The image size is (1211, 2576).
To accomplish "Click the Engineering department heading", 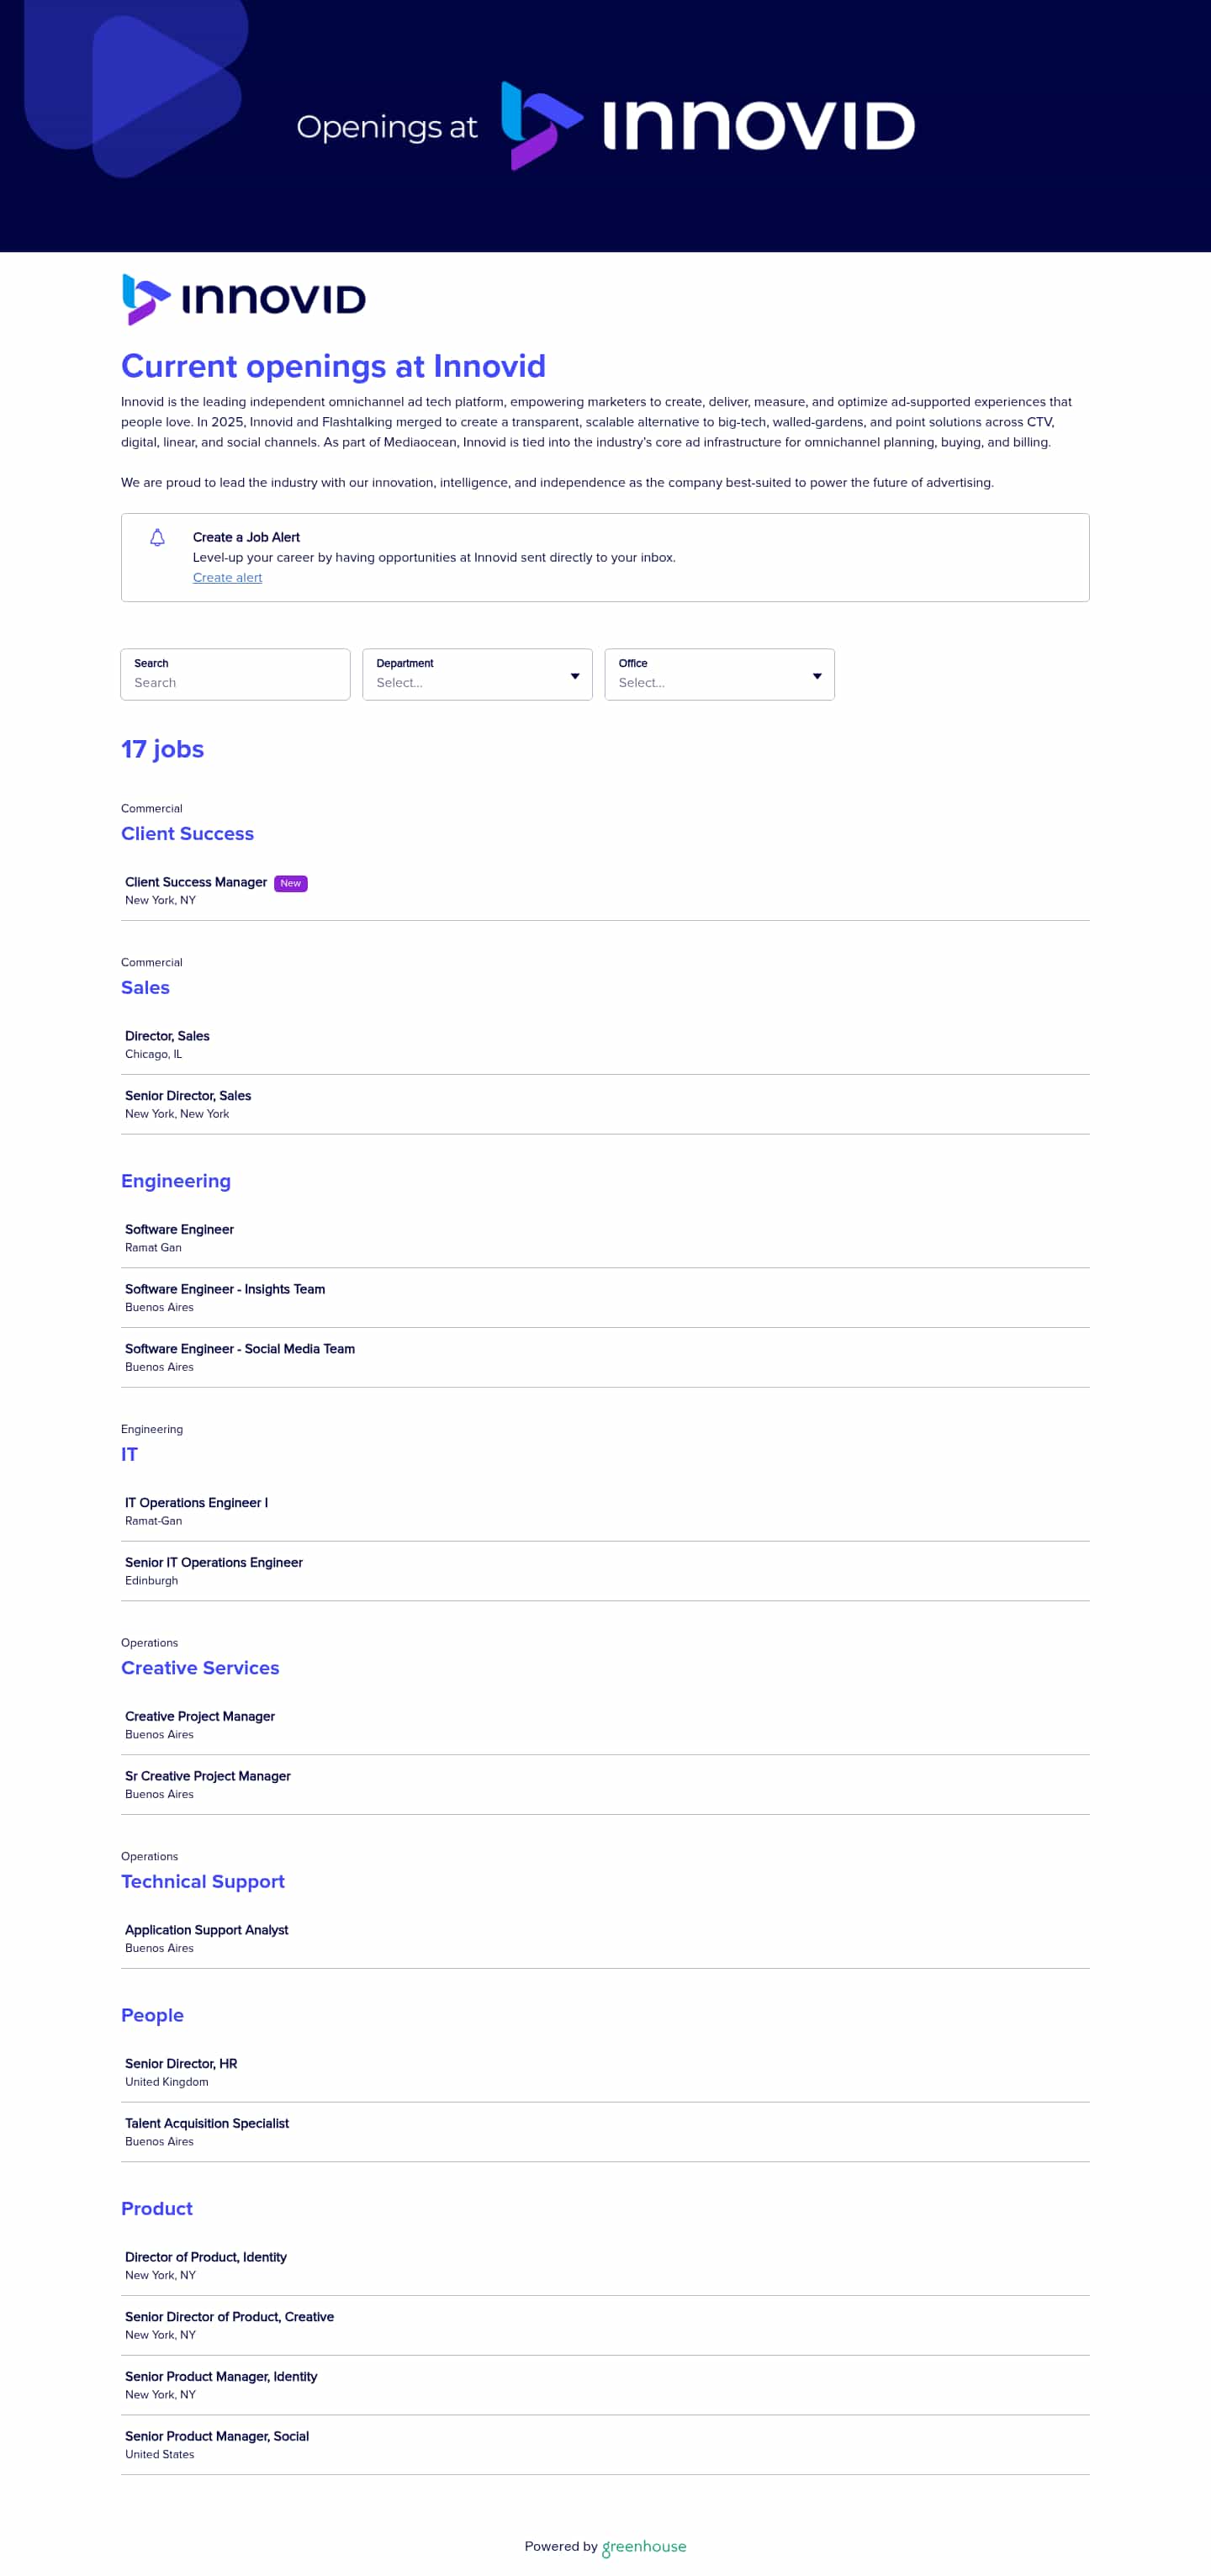I will point(176,1181).
